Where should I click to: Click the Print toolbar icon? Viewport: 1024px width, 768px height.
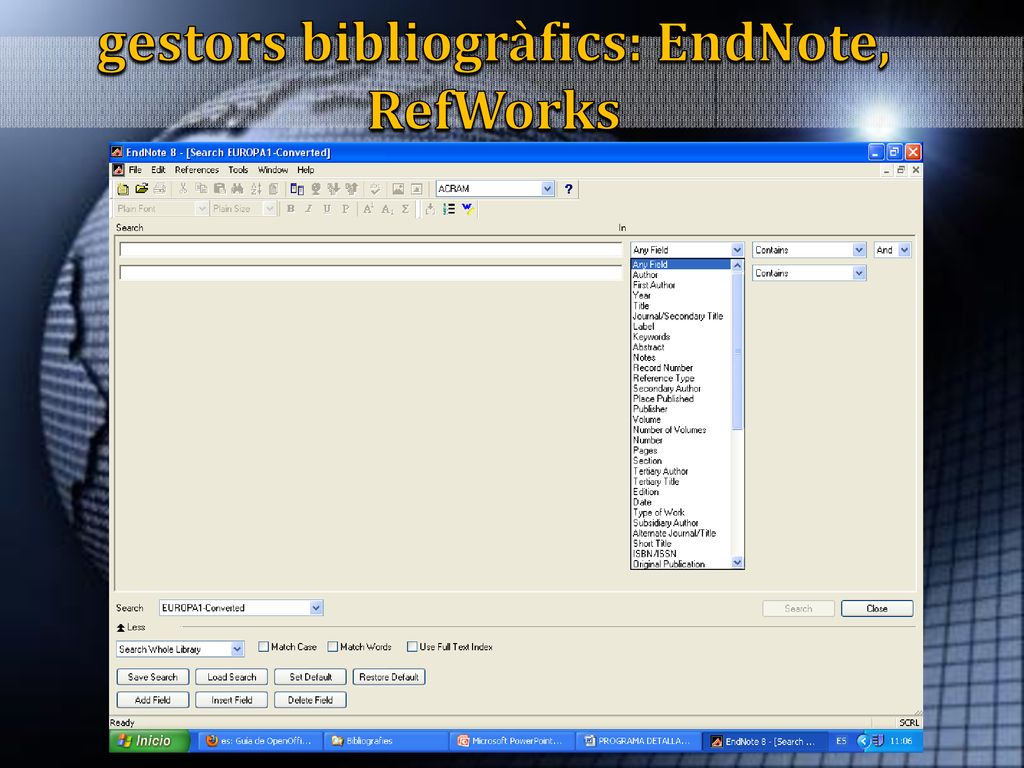point(159,189)
